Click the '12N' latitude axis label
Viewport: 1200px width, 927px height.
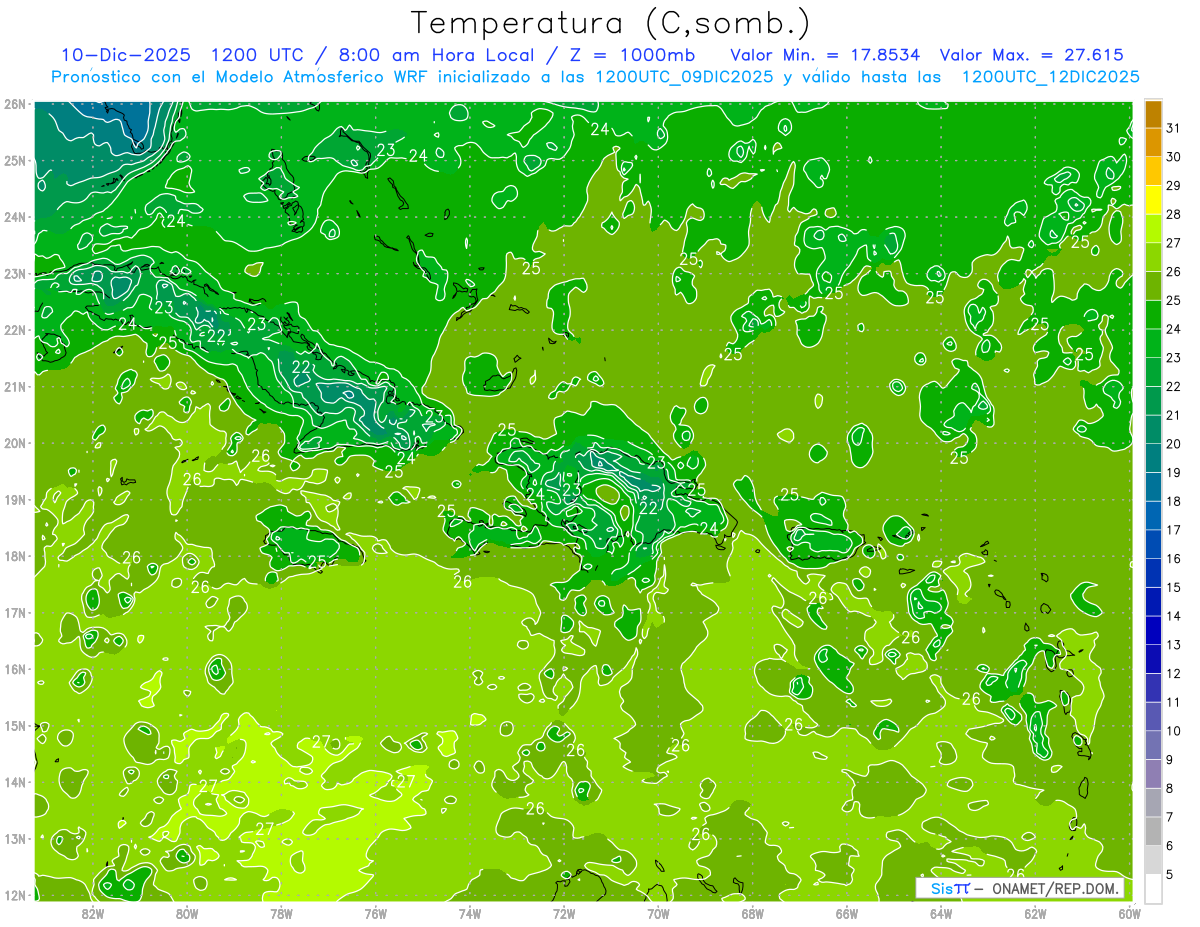(x=15, y=895)
